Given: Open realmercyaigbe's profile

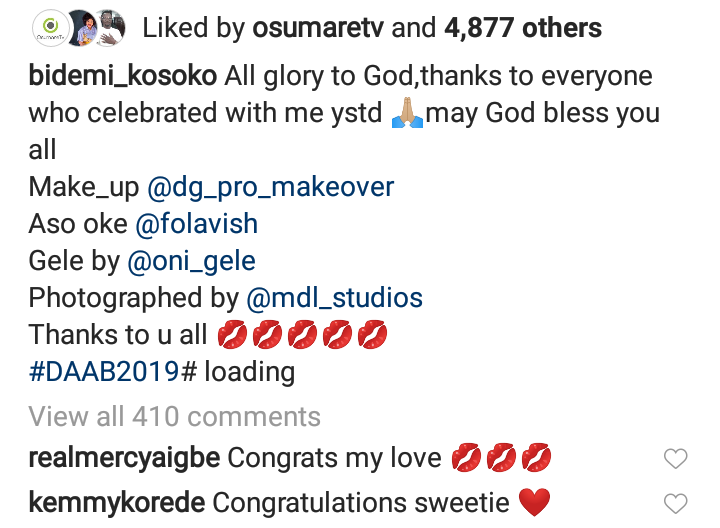Looking at the screenshot, I should tap(125, 458).
